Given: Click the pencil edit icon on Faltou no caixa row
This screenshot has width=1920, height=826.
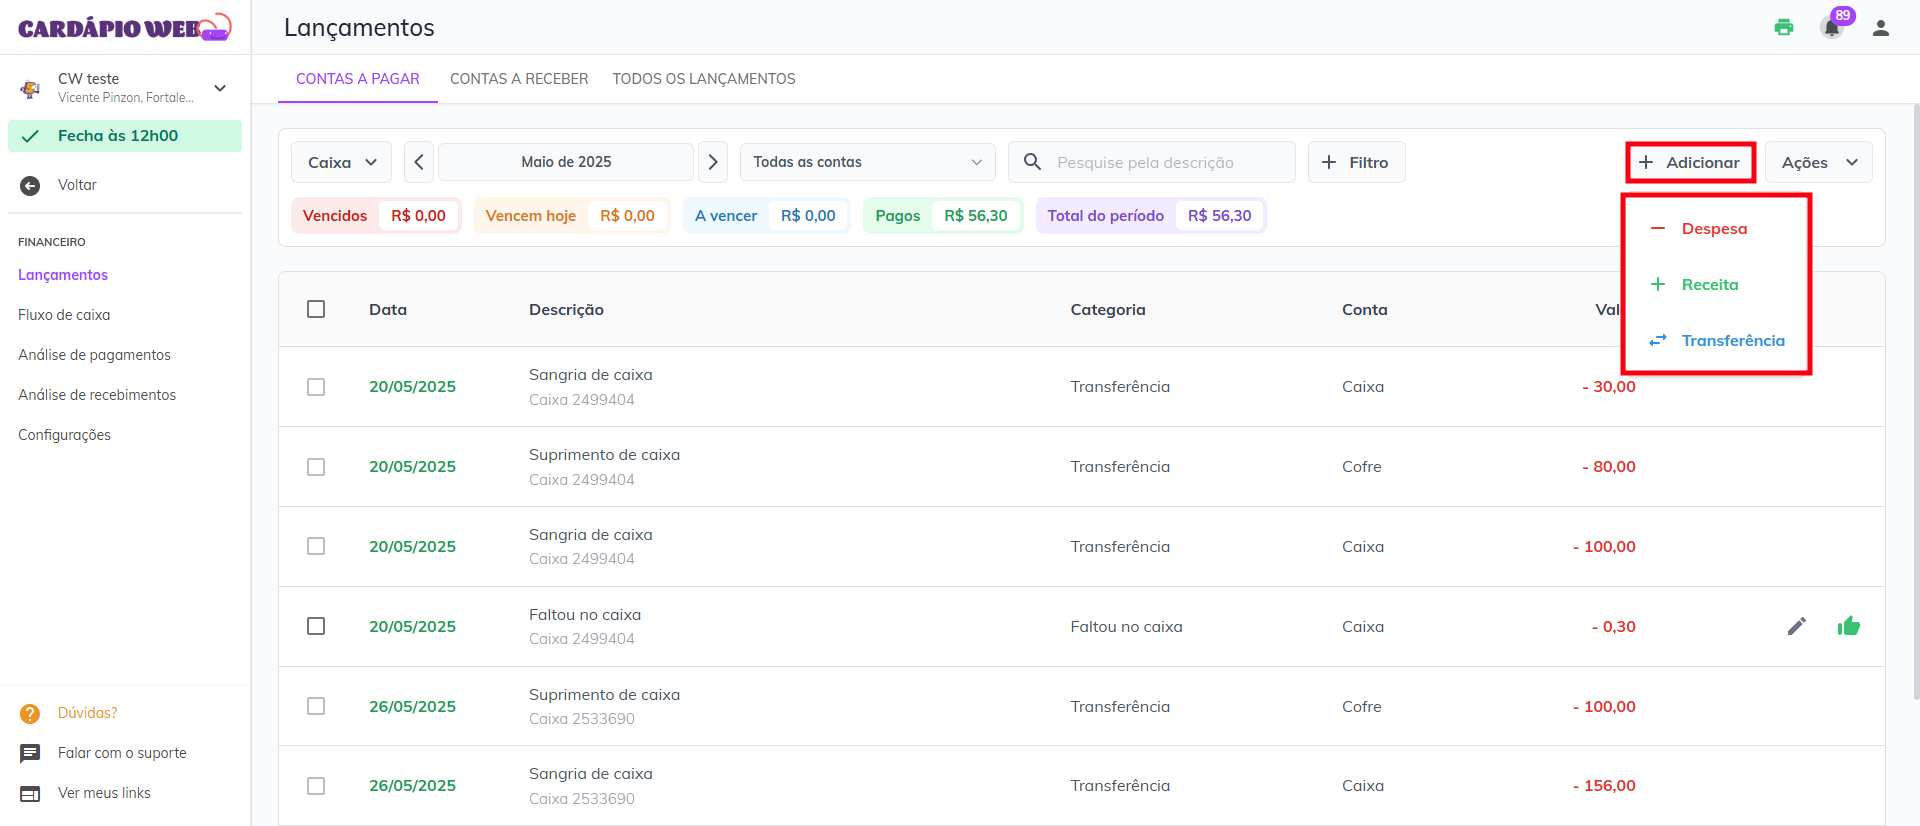Looking at the screenshot, I should pyautogui.click(x=1796, y=626).
